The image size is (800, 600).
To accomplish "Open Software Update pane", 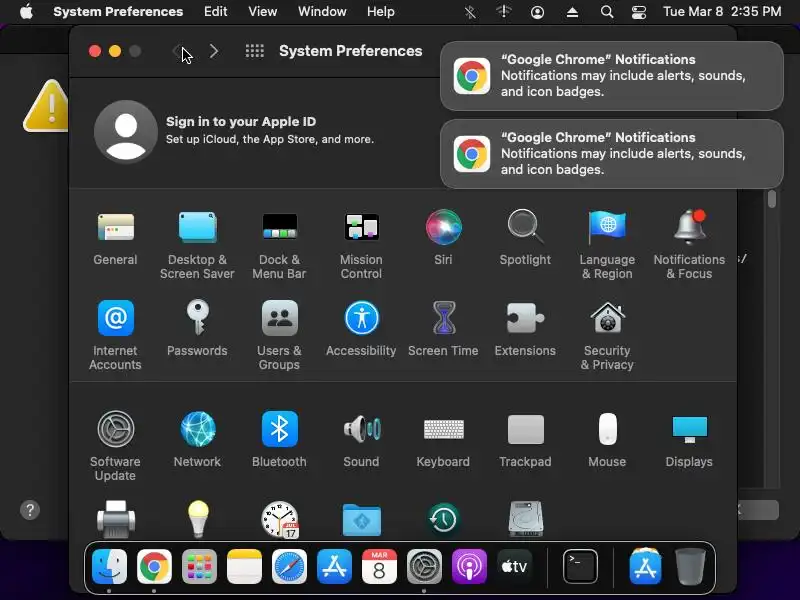I will (116, 446).
